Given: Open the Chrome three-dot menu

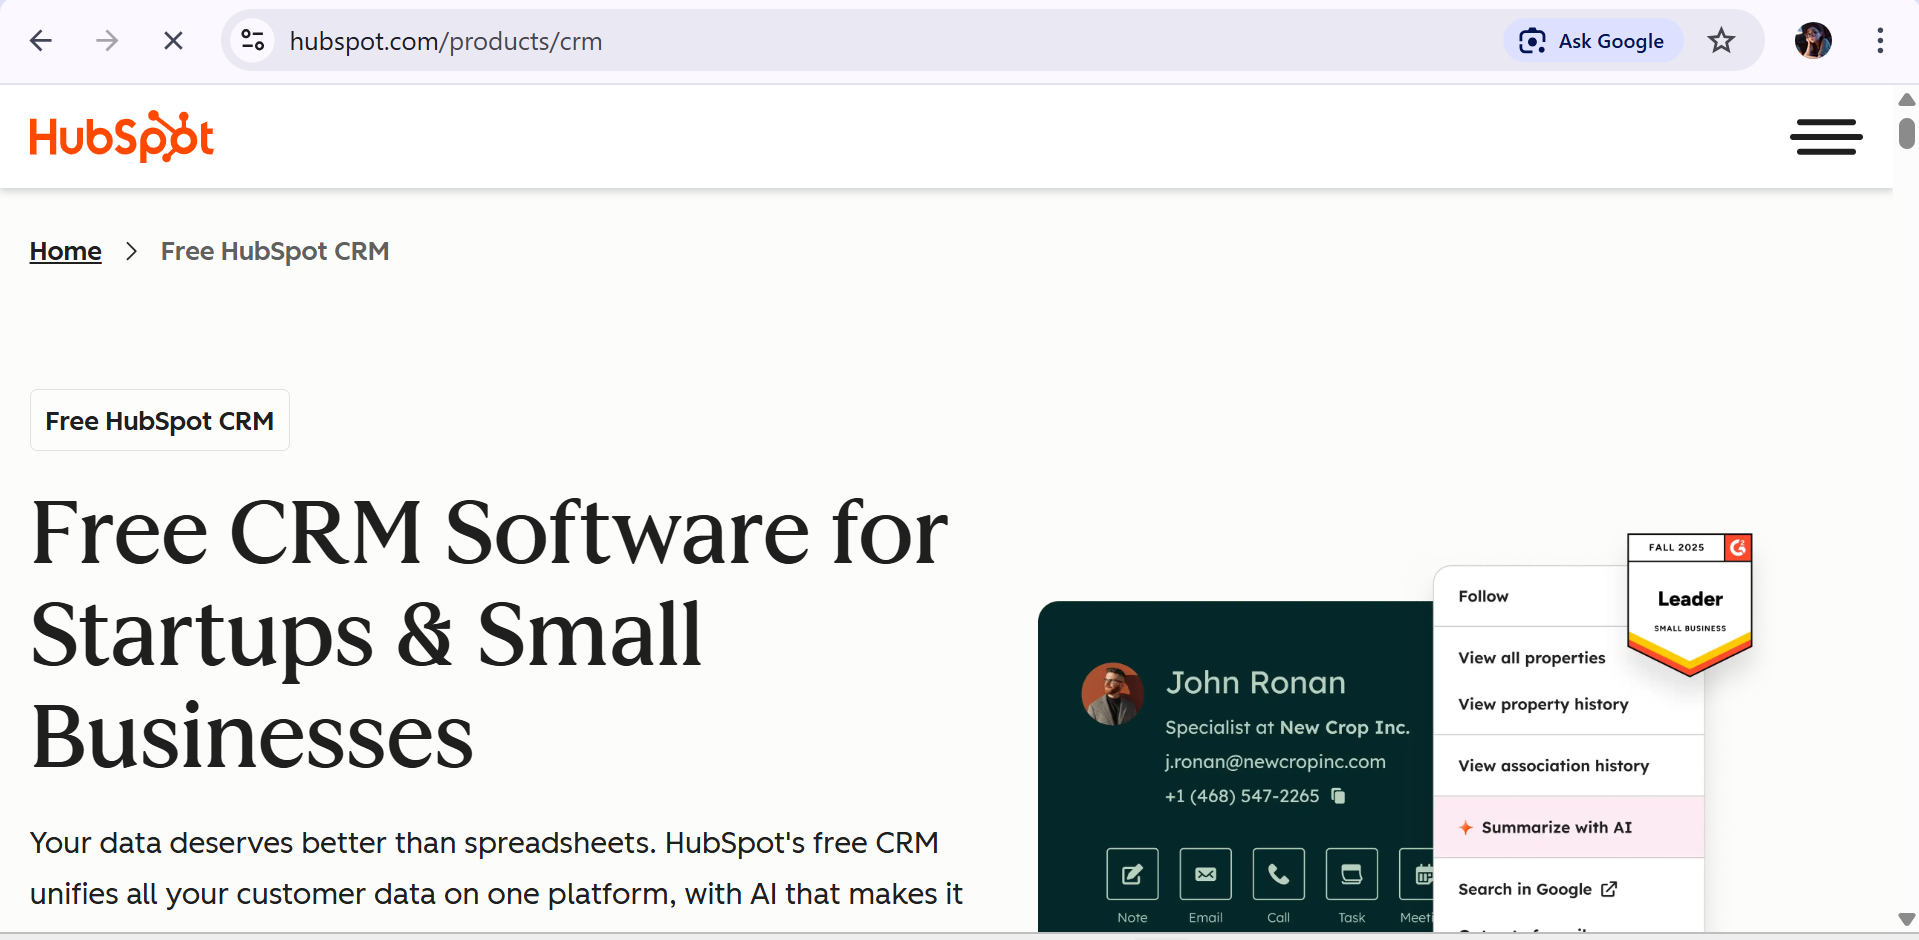Looking at the screenshot, I should click(1881, 40).
